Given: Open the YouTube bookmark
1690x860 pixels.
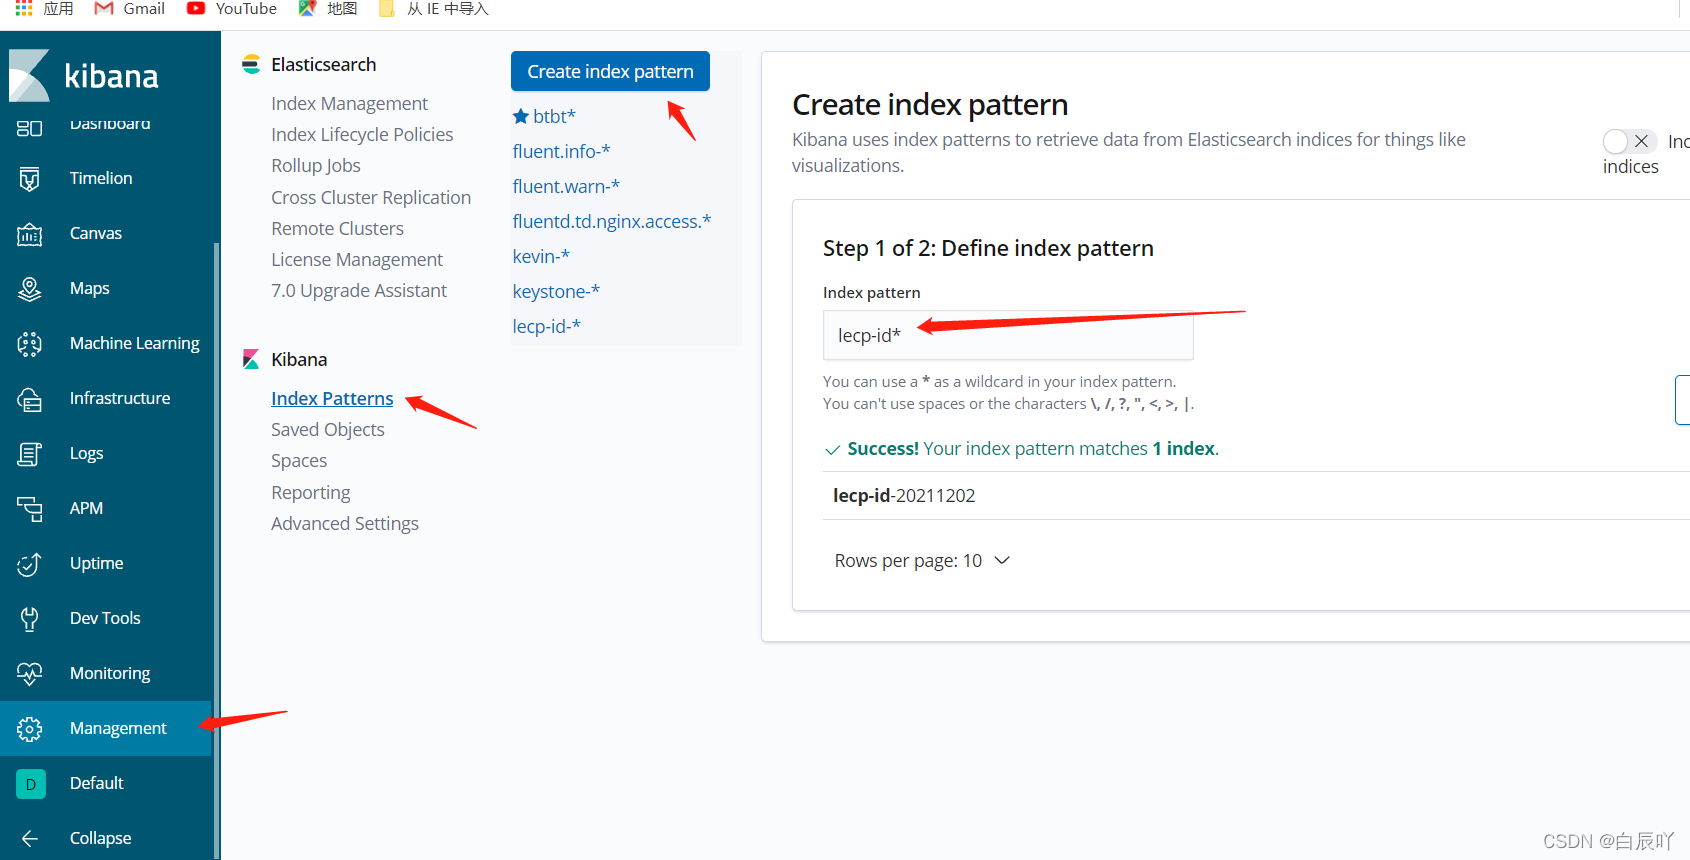Looking at the screenshot, I should click(x=232, y=9).
